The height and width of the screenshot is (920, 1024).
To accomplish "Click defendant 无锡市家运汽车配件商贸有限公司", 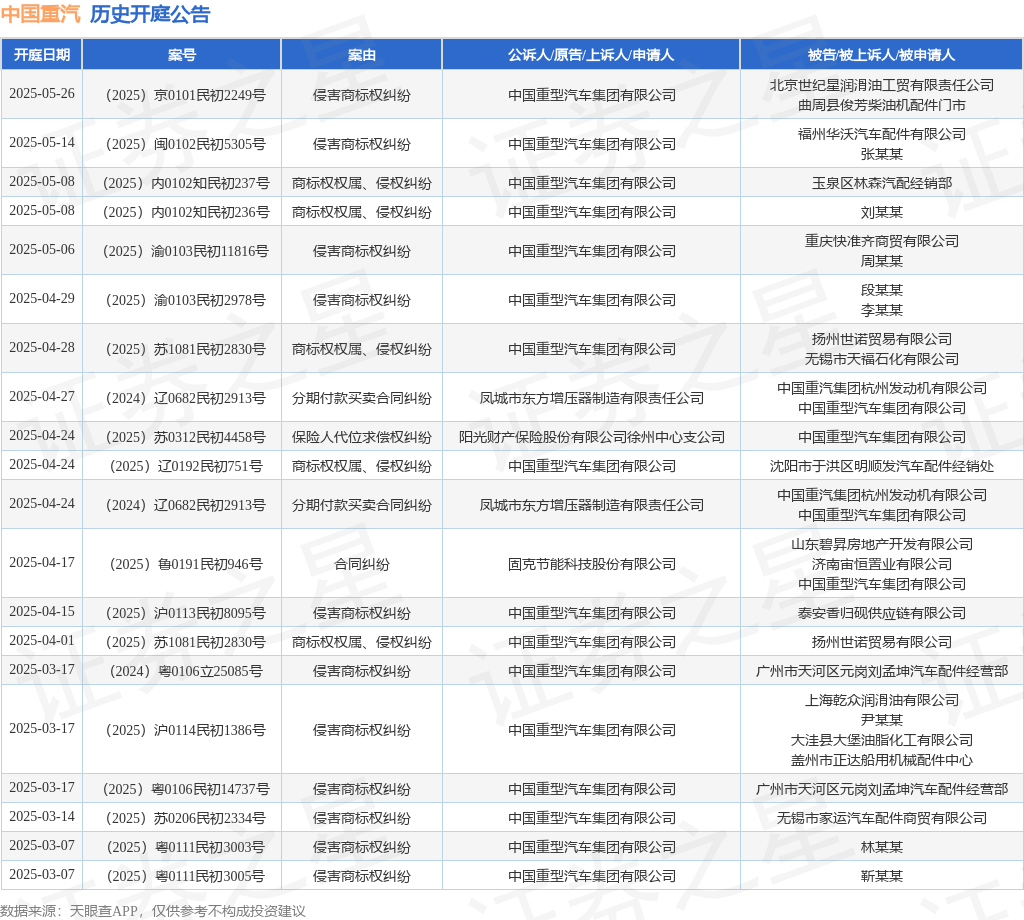I will pos(882,818).
